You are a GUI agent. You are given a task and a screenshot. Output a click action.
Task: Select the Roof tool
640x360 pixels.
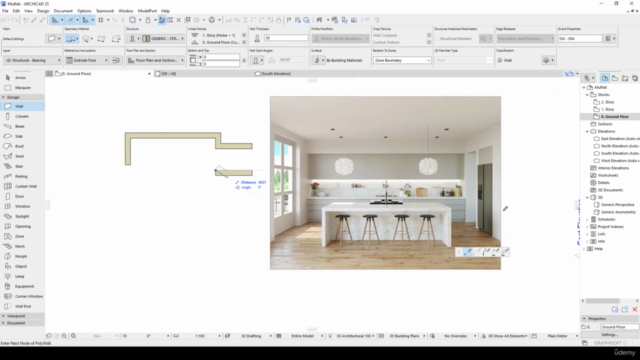pos(20,146)
